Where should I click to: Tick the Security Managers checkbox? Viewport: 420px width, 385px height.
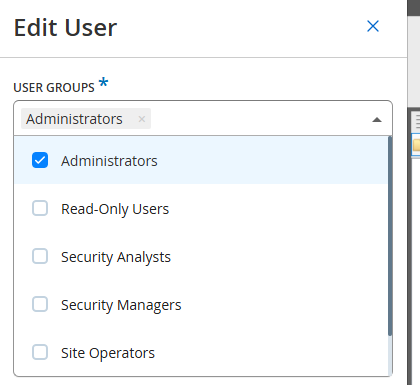[x=40, y=304]
